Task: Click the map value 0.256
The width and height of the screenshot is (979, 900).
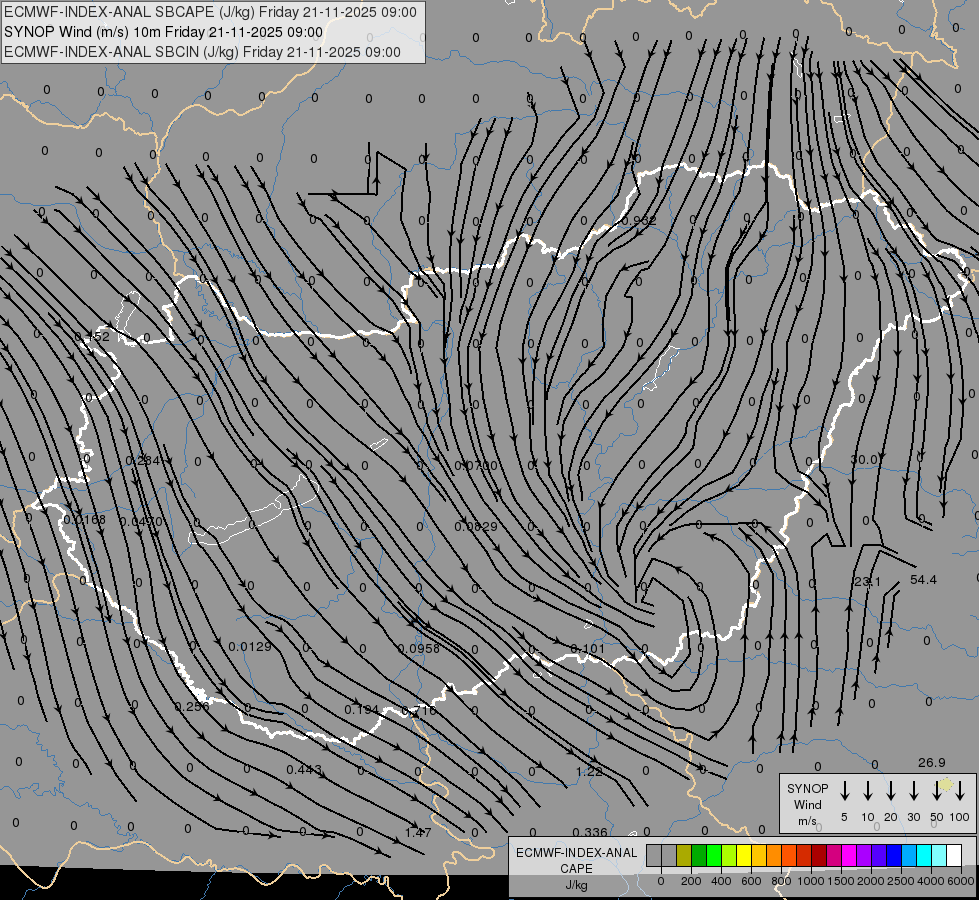Action: coord(192,706)
